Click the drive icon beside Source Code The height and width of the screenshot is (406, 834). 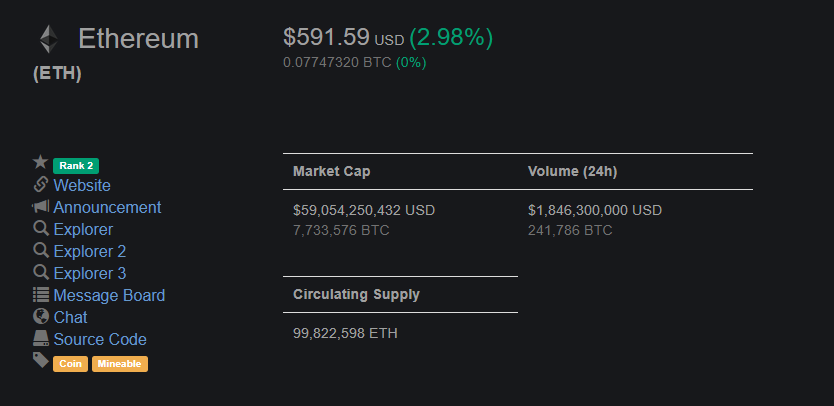41,338
